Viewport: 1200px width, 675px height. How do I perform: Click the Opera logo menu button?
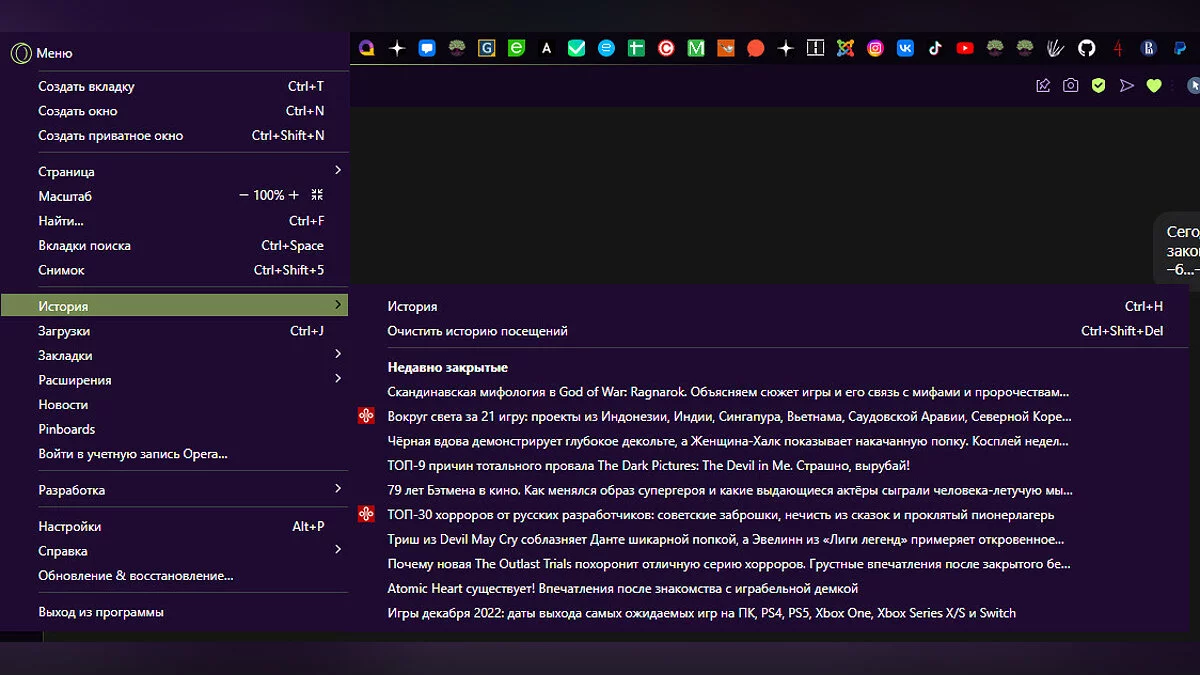tap(19, 53)
